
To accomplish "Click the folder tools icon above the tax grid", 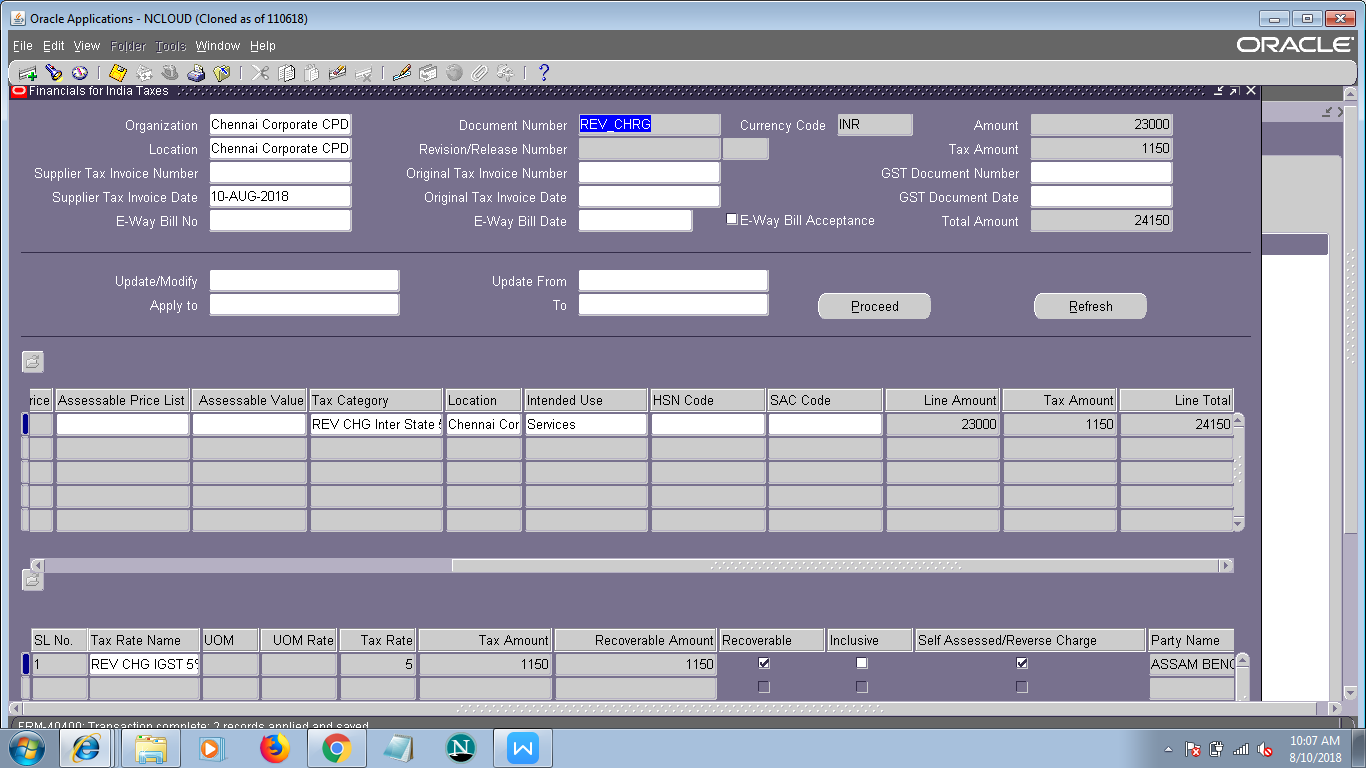I will coord(33,579).
